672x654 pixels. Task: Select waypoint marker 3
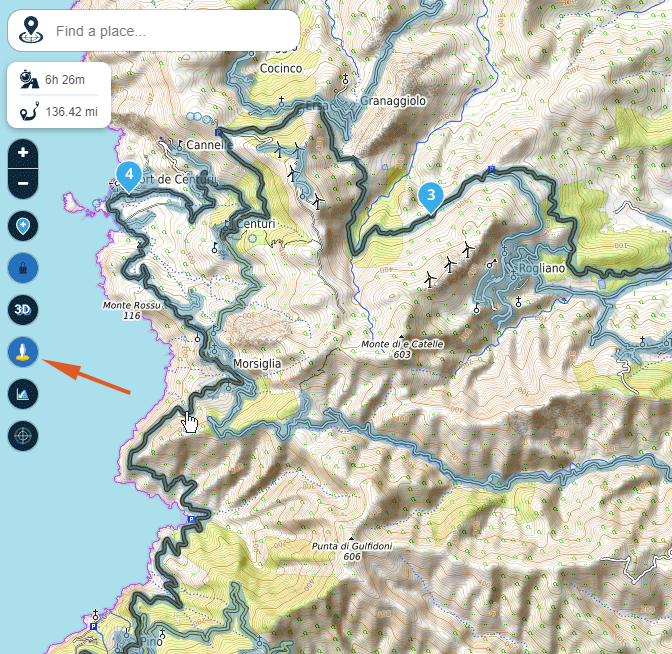point(430,195)
